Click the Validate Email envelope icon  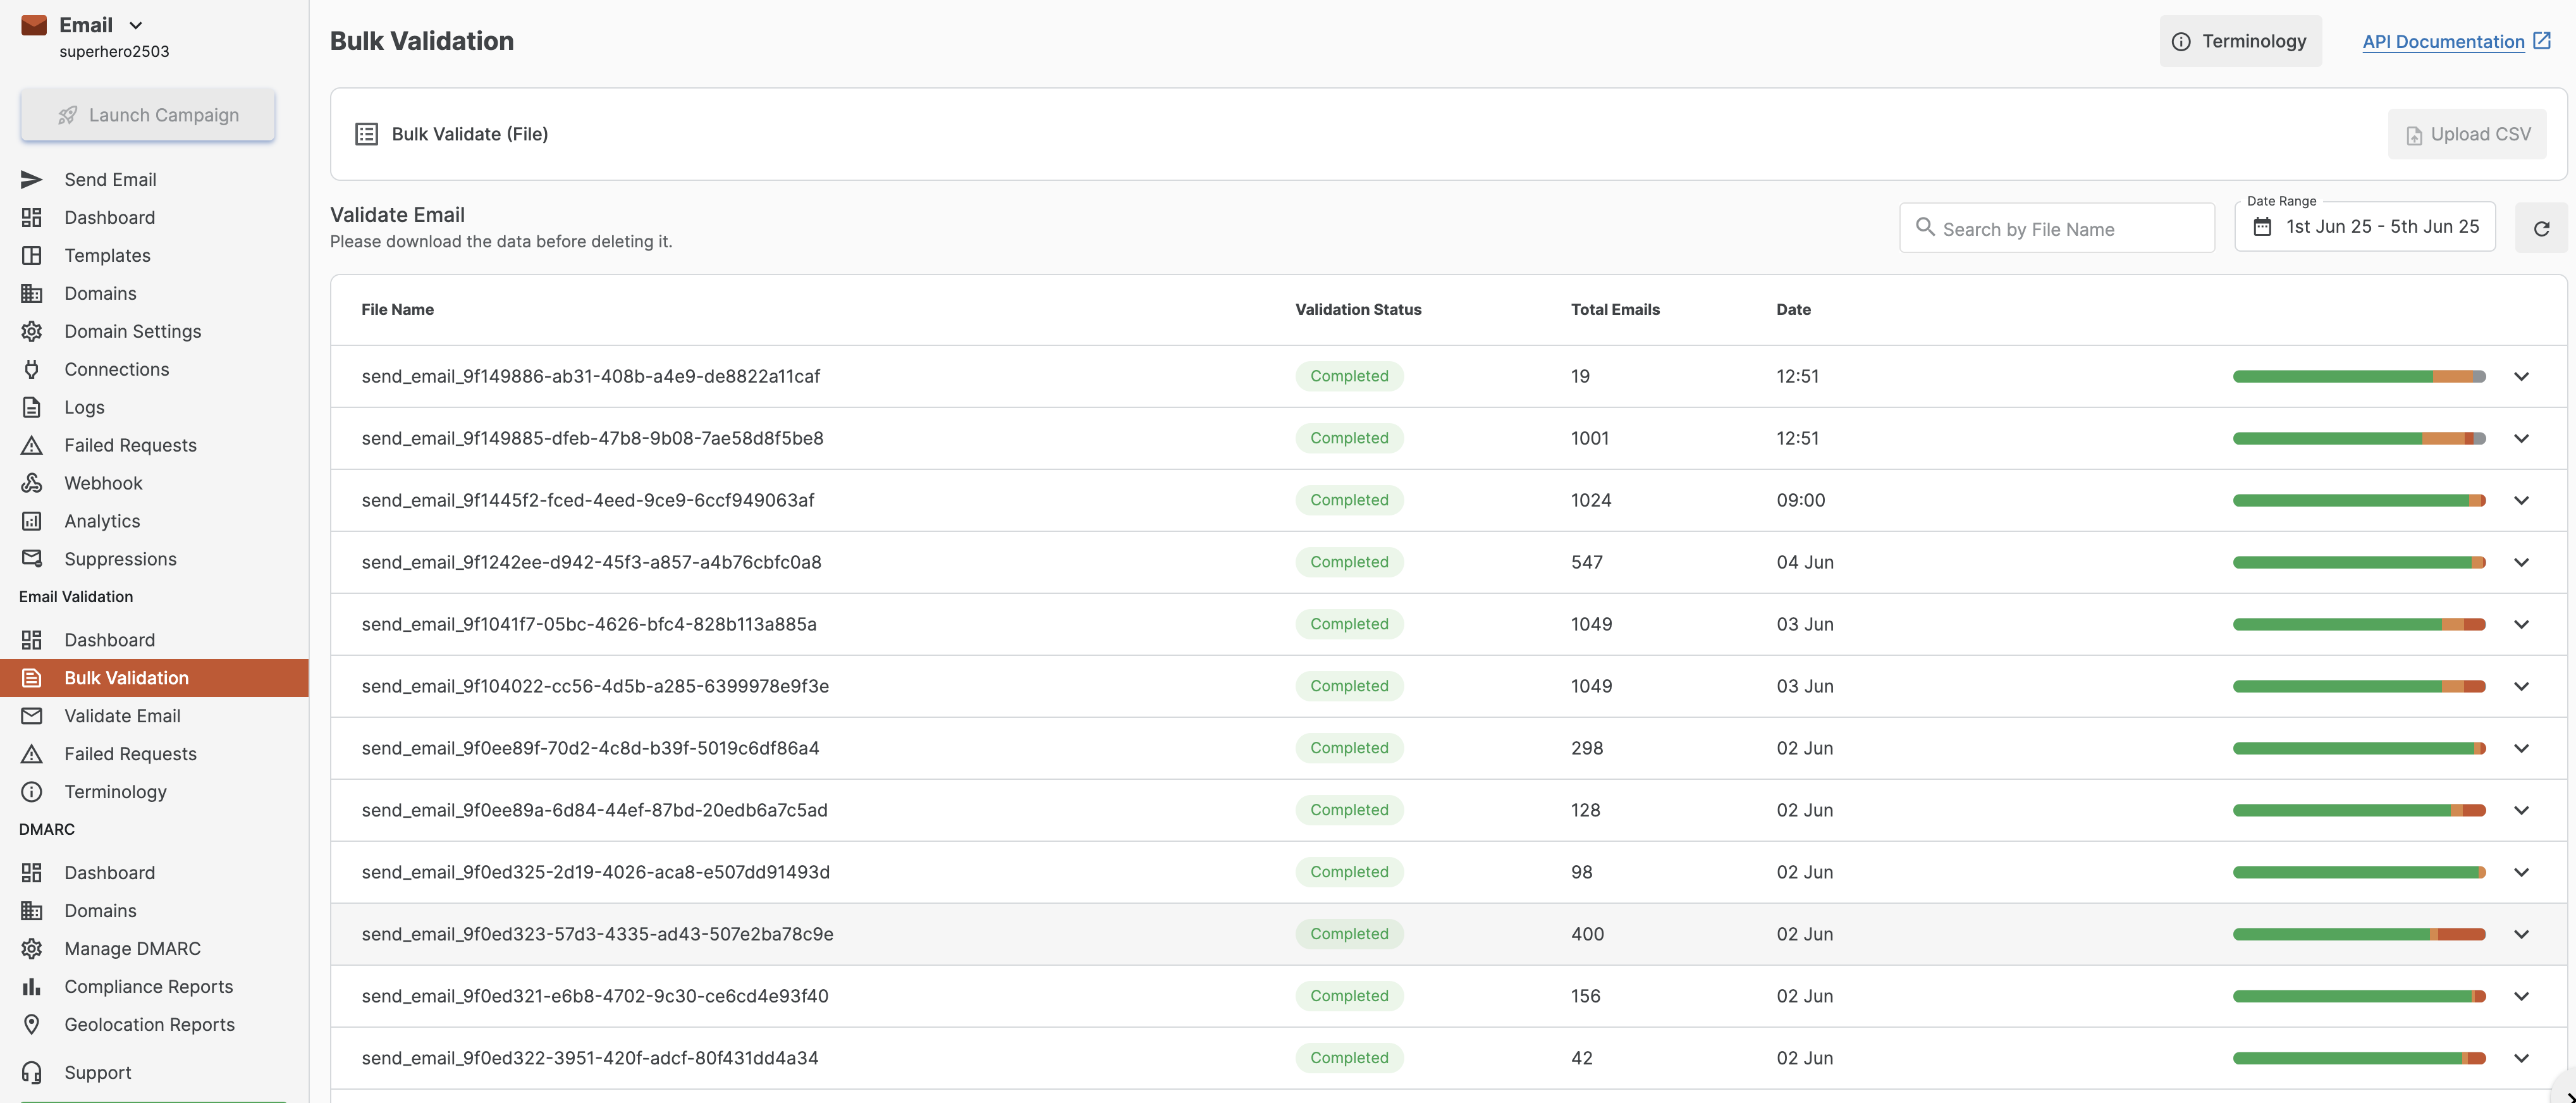click(32, 716)
